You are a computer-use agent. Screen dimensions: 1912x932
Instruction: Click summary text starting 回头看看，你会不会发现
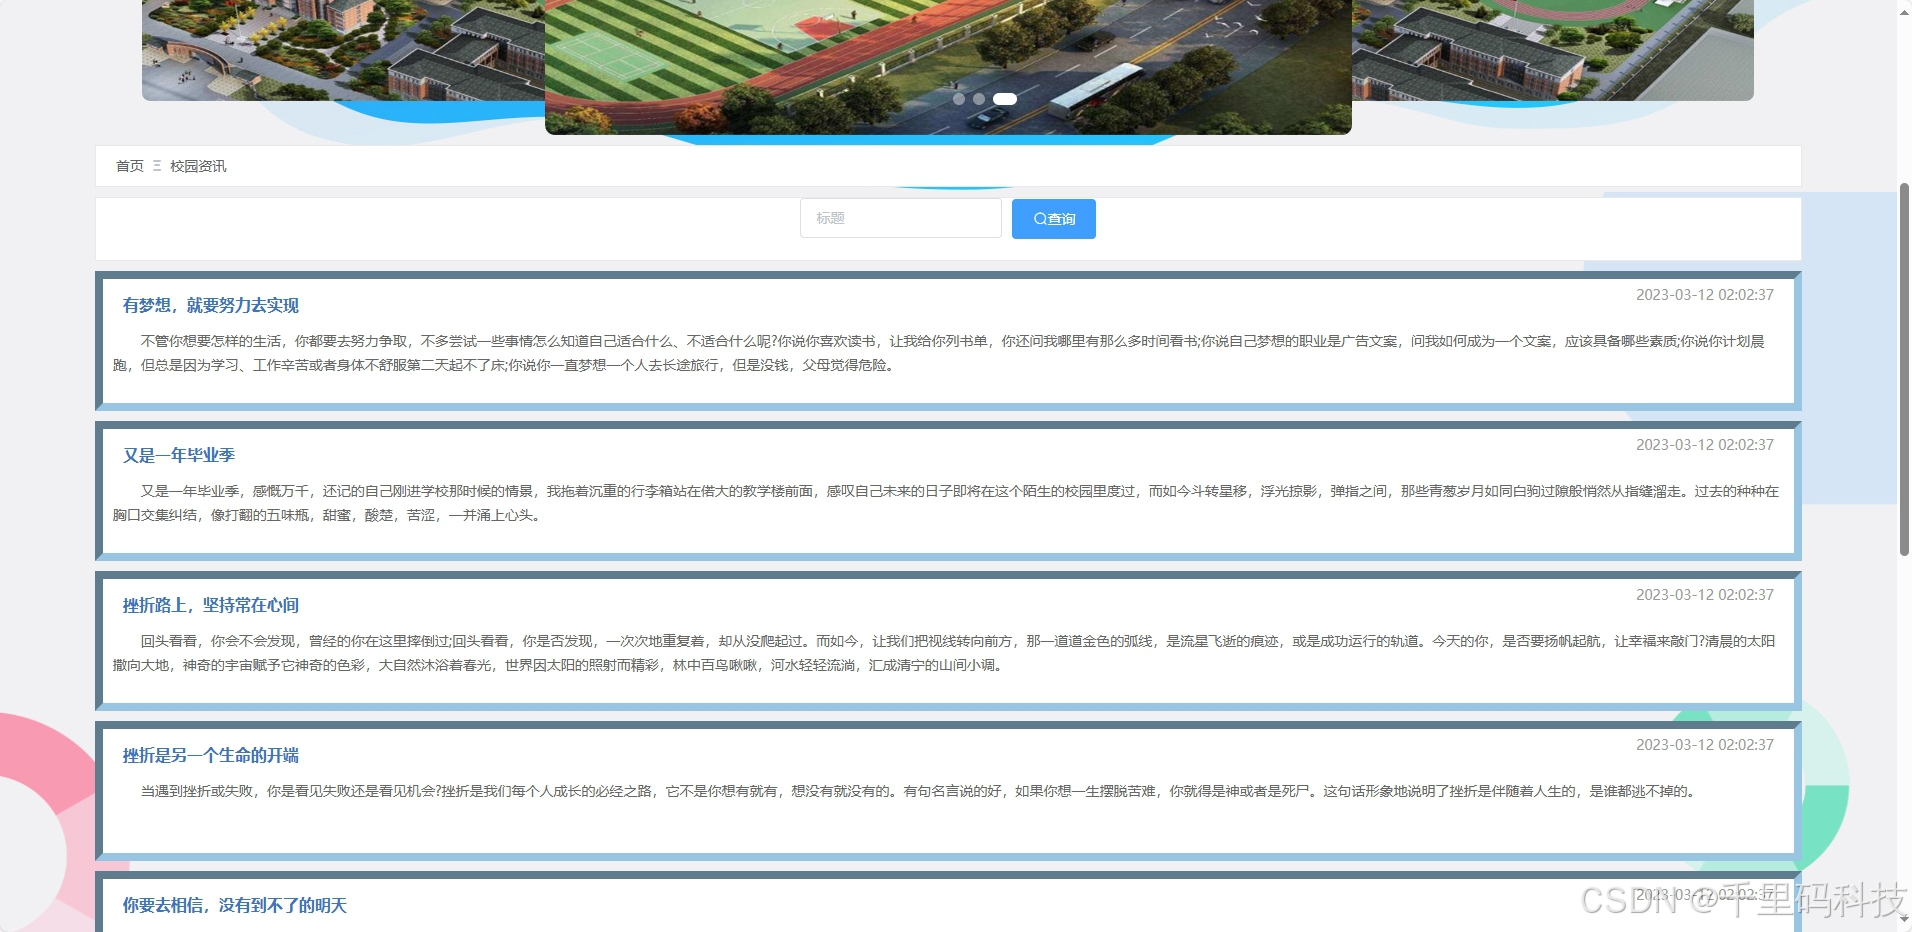coord(945,653)
